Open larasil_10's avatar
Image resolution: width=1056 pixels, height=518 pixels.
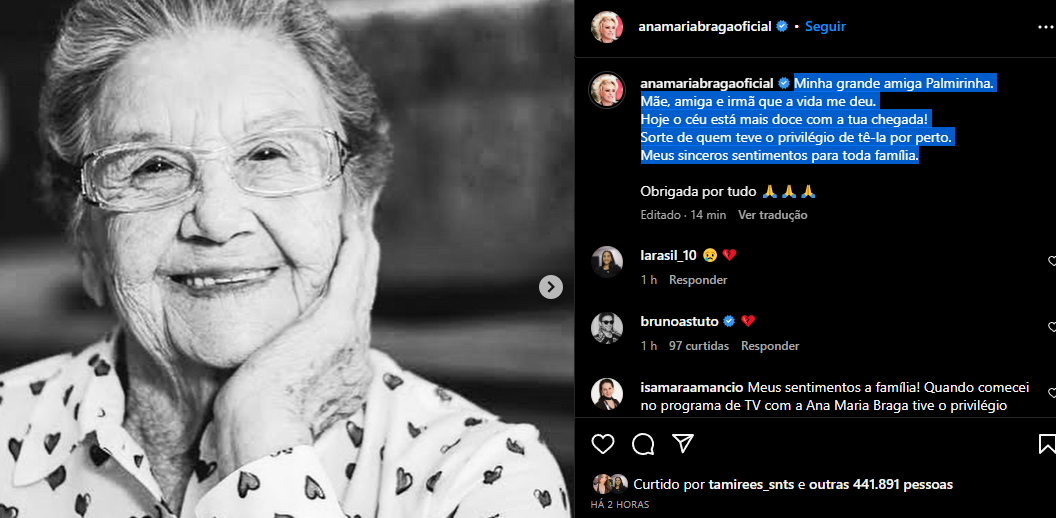[607, 261]
